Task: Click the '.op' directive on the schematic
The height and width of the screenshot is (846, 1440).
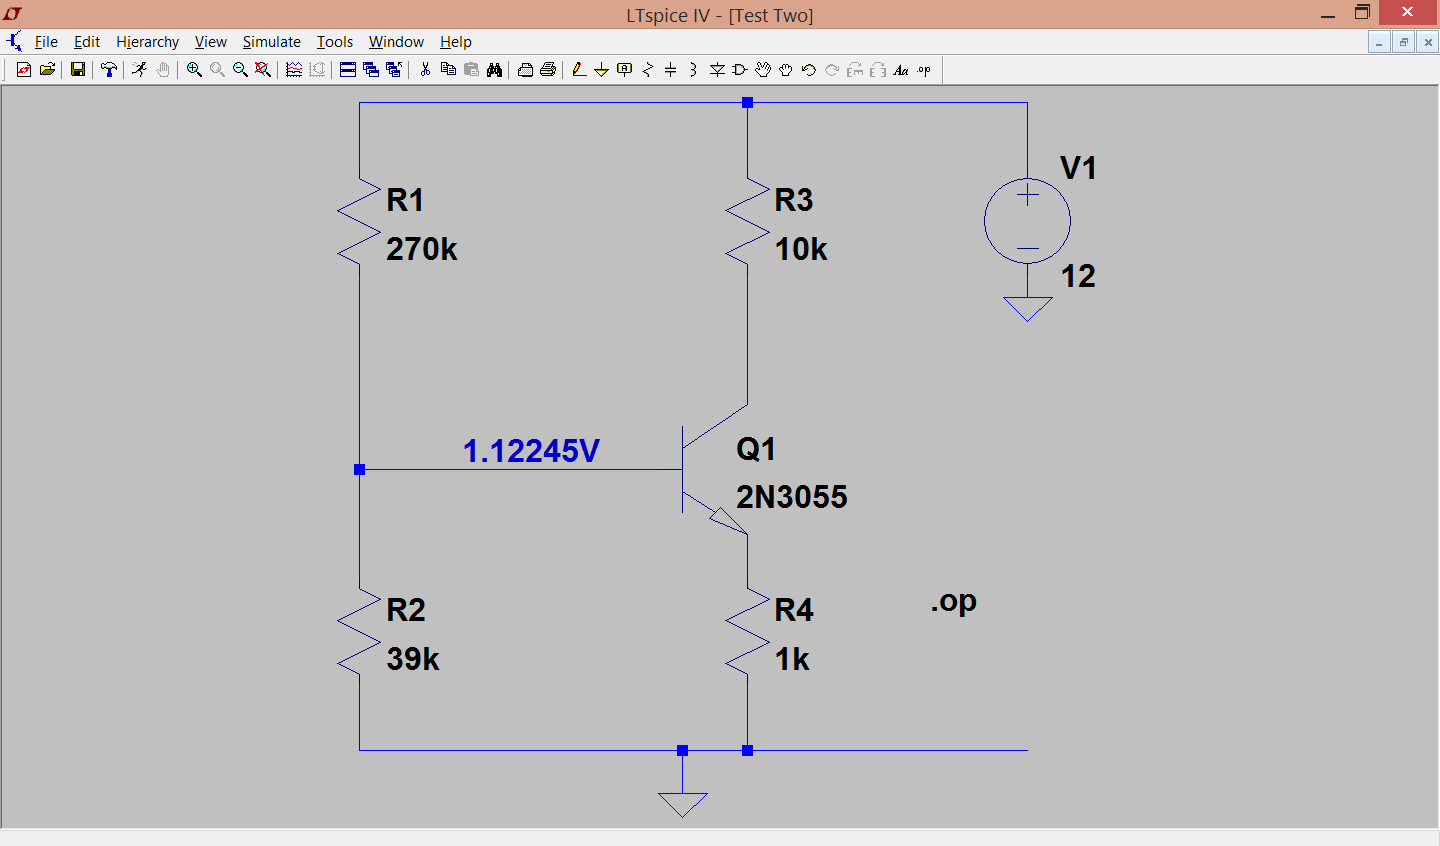Action: tap(954, 603)
